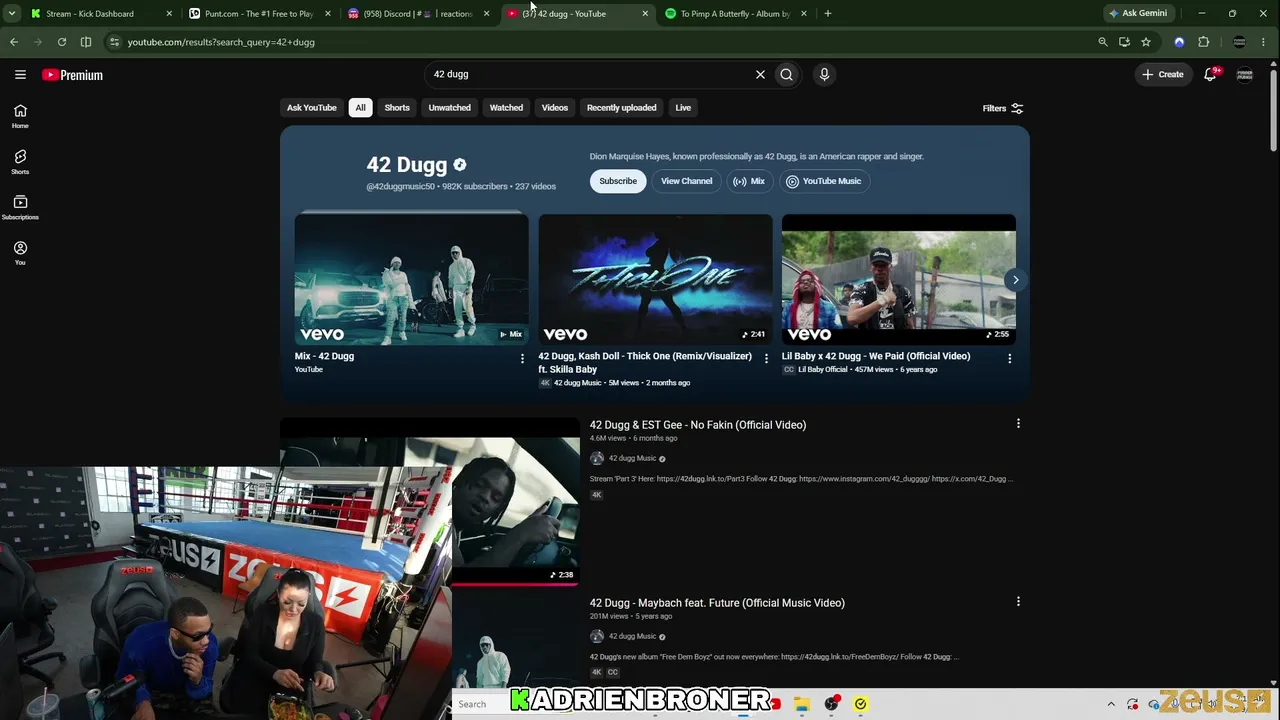The image size is (1280, 720).
Task: Play the Thick One remix thumbnail
Action: 655,280
